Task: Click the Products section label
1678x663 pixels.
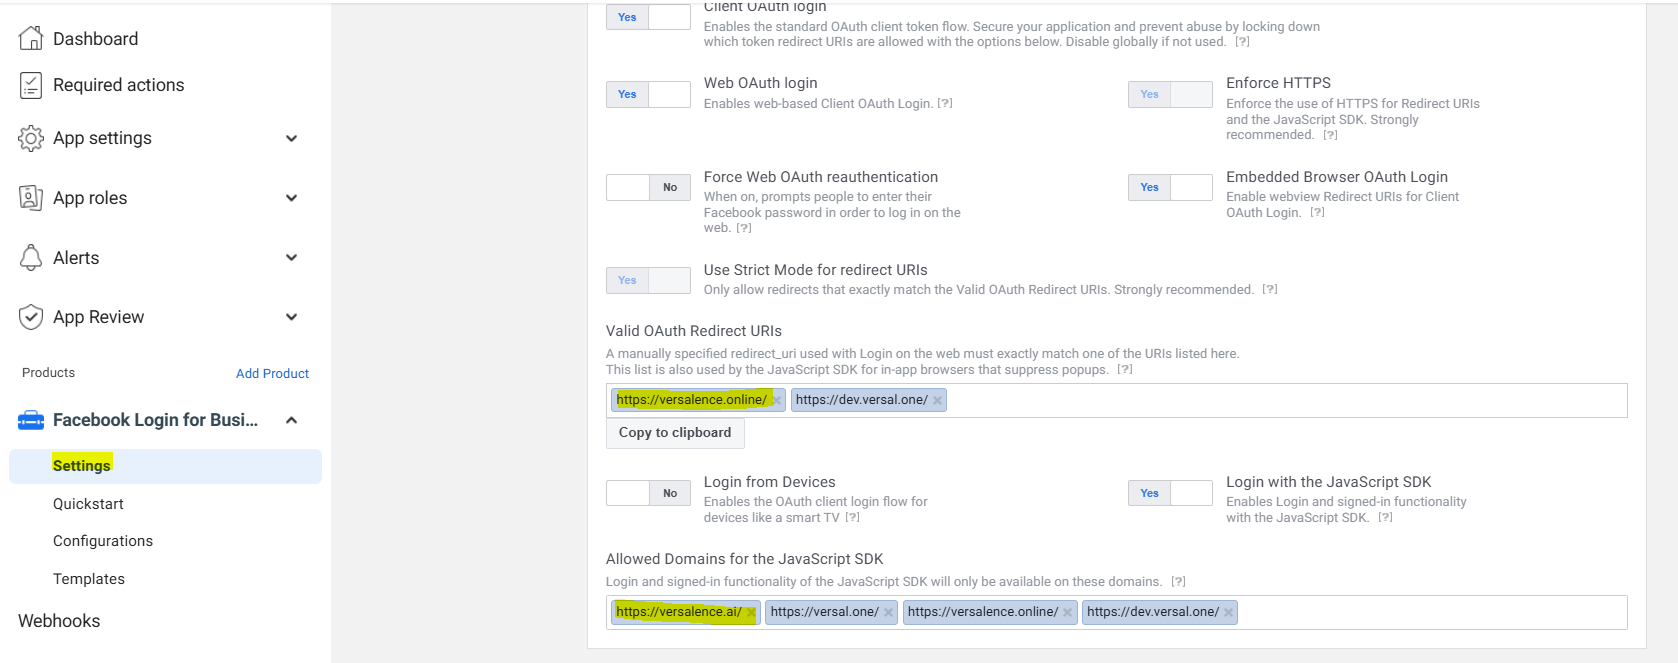Action: (48, 373)
